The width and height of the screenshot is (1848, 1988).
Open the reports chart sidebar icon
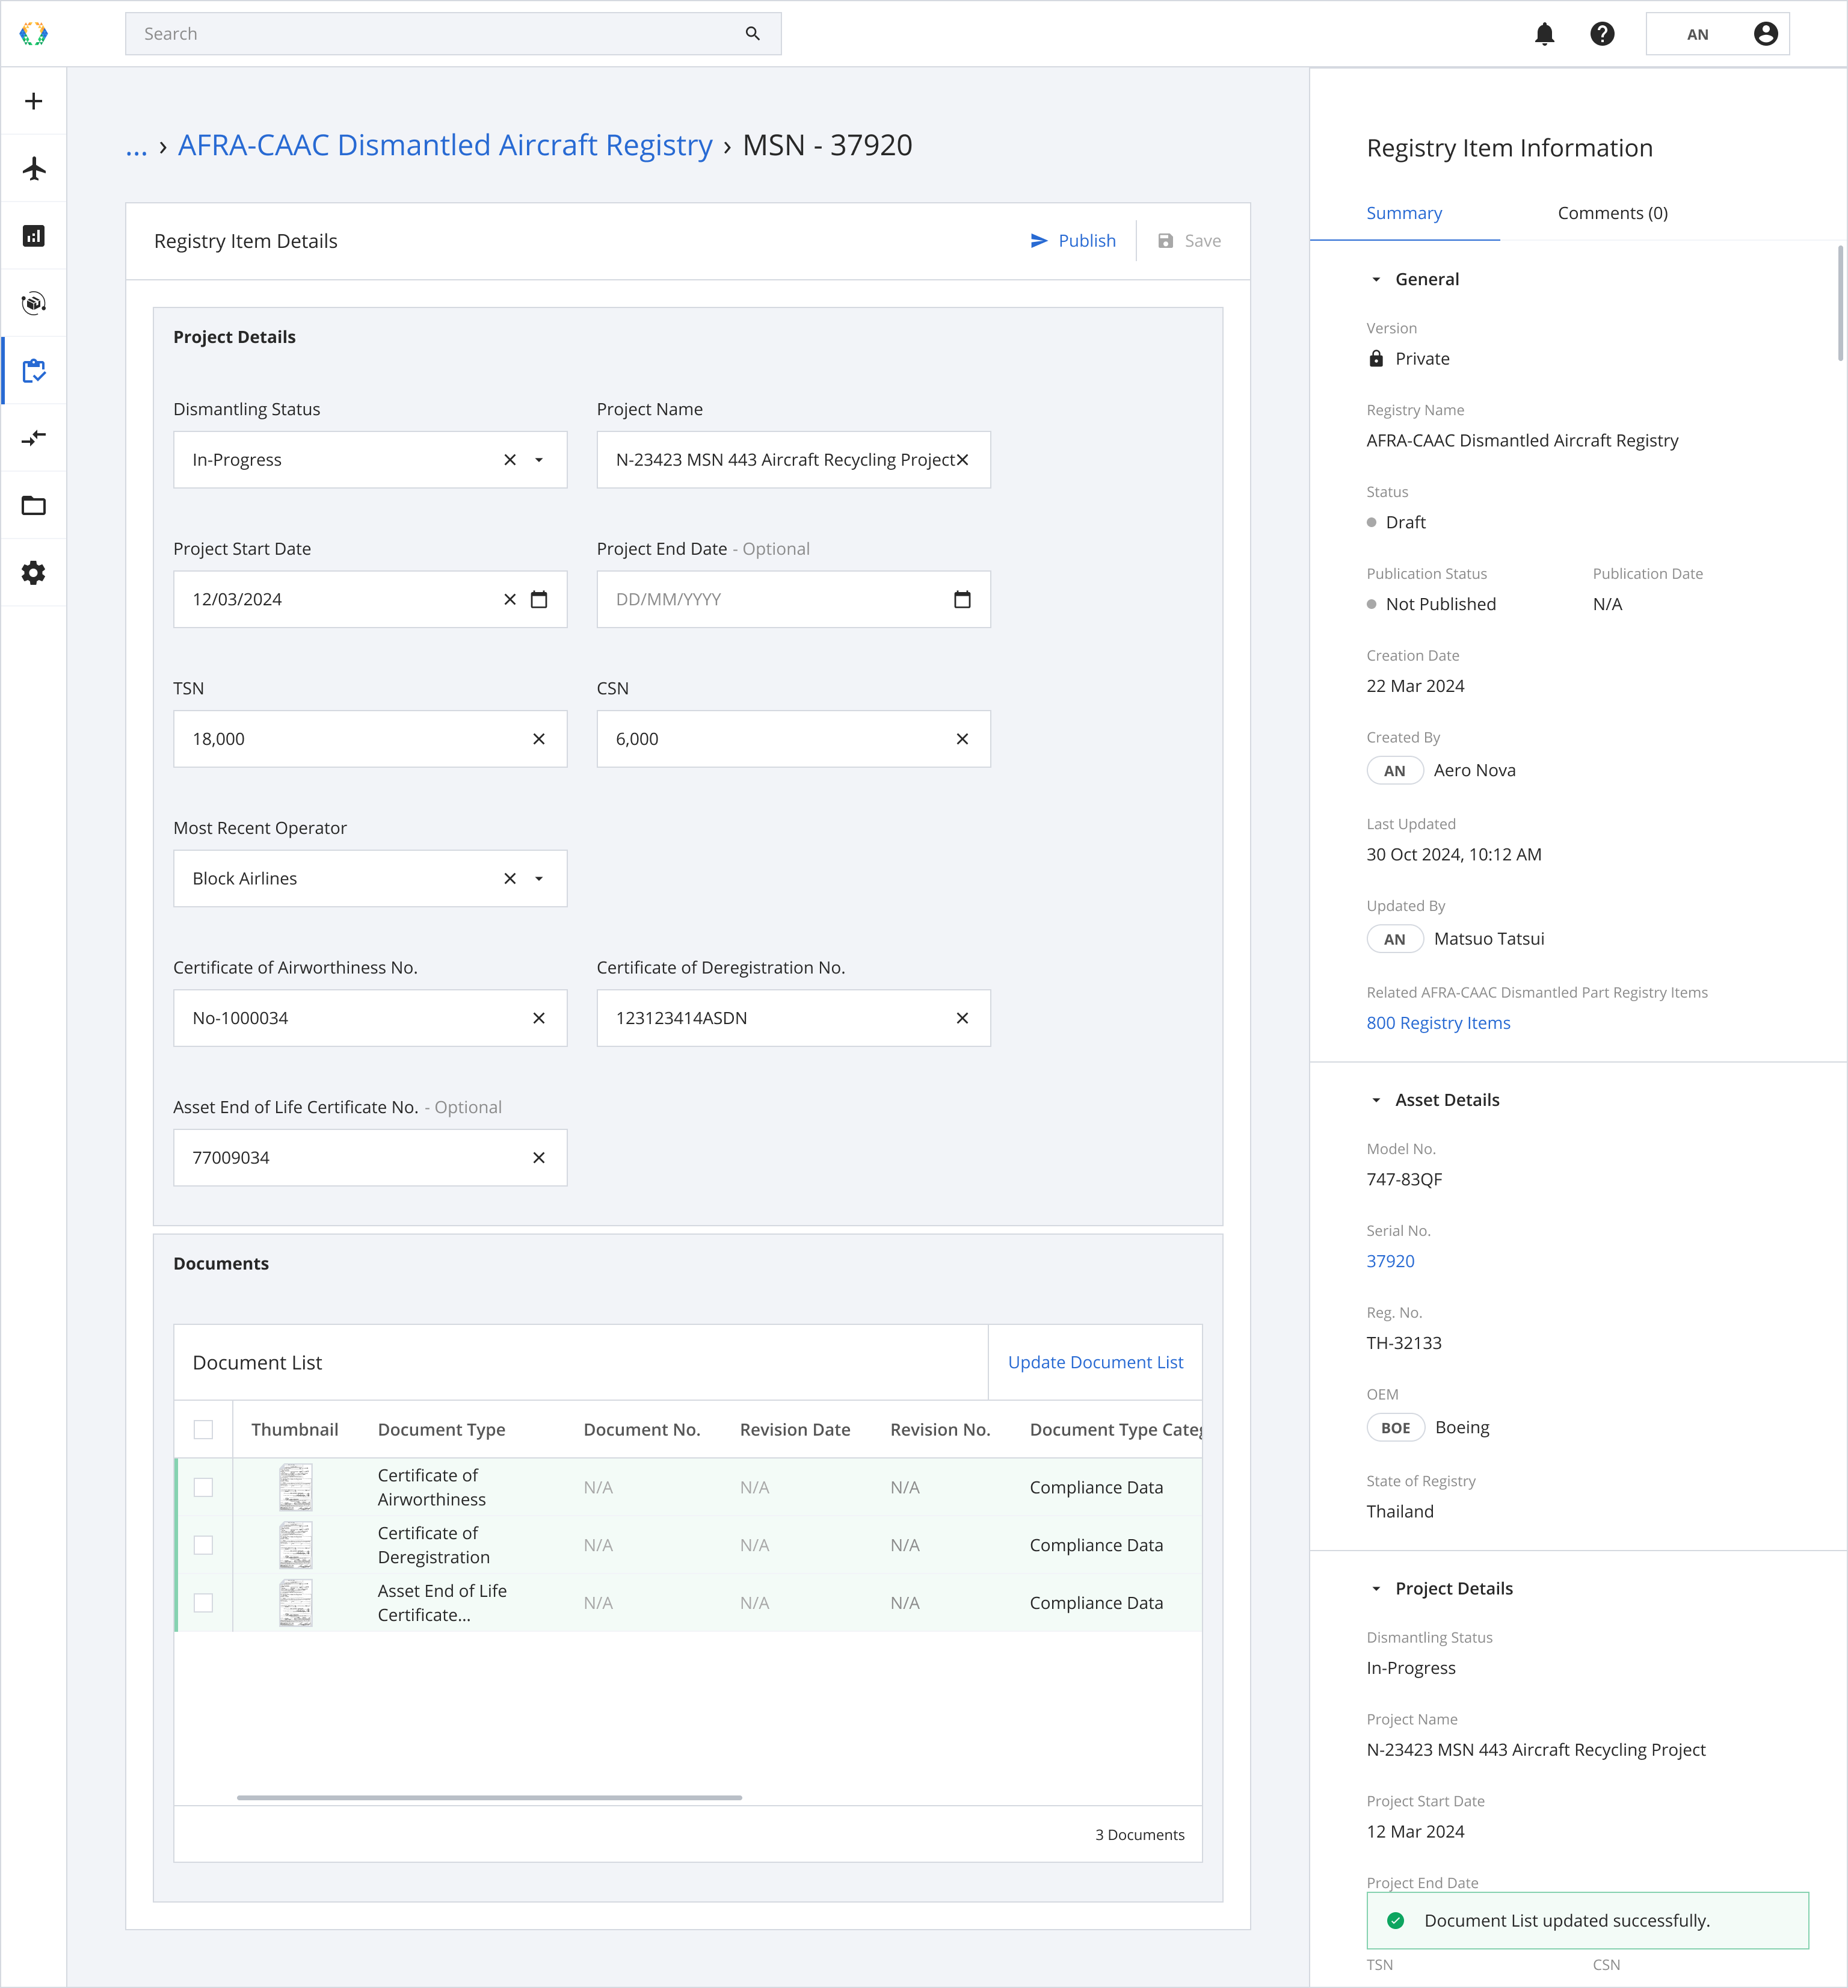pyautogui.click(x=34, y=236)
